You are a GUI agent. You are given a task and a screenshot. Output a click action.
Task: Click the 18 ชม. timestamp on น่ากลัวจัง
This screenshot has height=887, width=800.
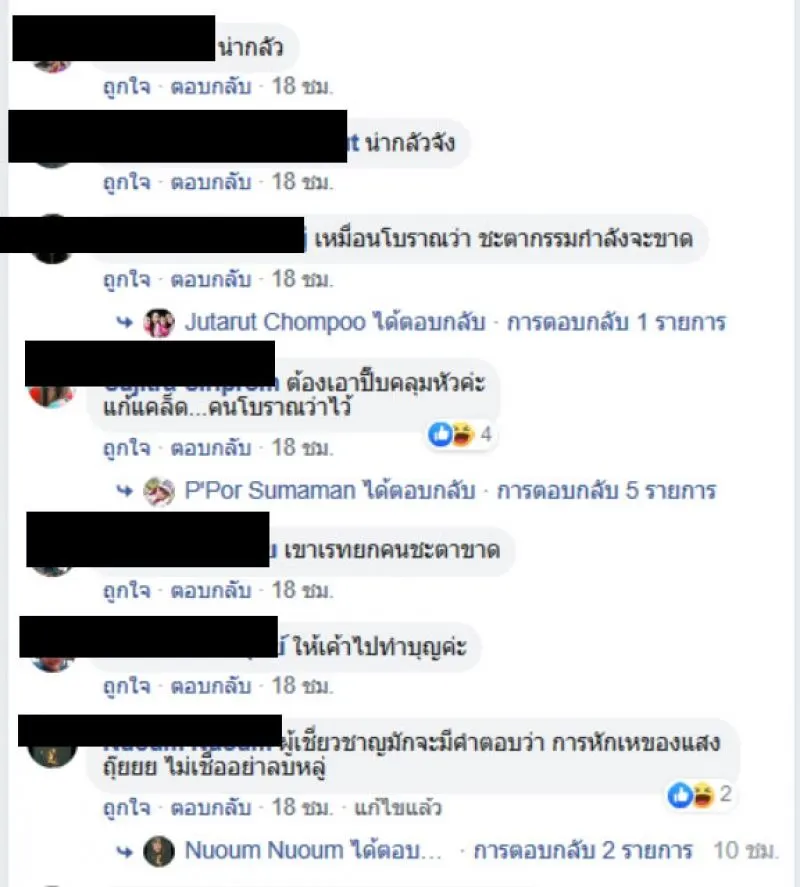[x=302, y=183]
